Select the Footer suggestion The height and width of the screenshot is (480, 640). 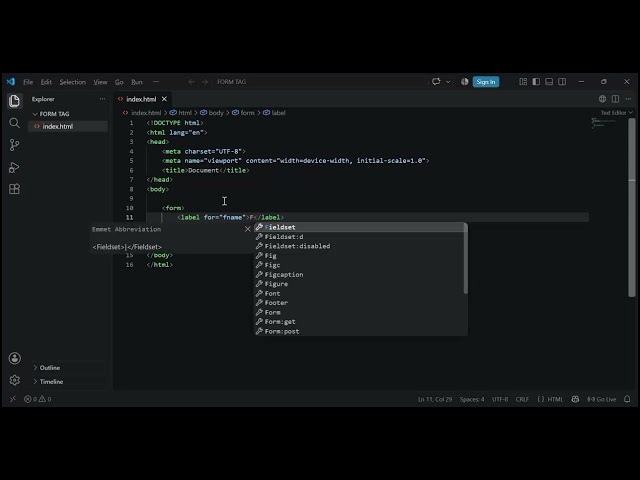[x=360, y=303]
